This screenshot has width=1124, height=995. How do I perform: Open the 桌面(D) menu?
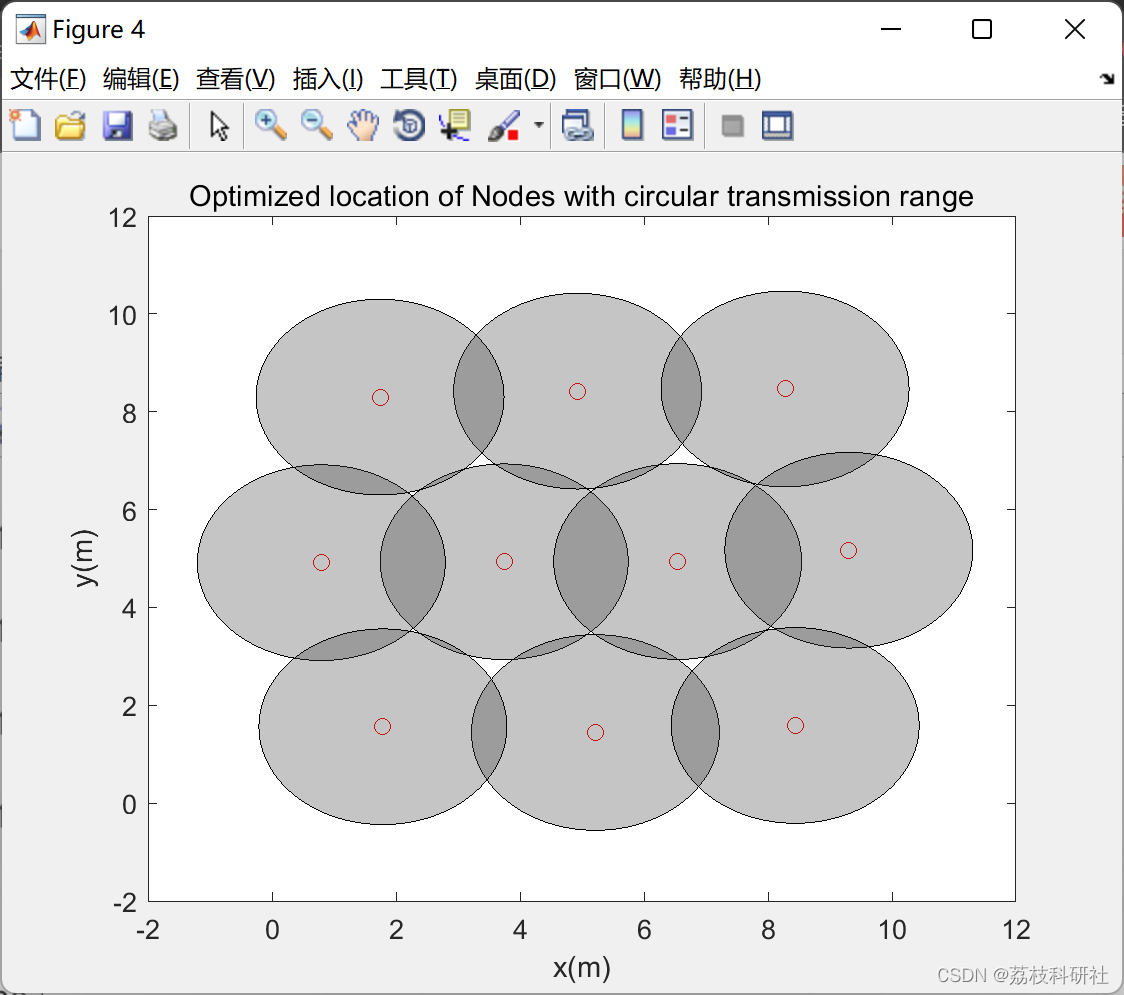[x=515, y=79]
